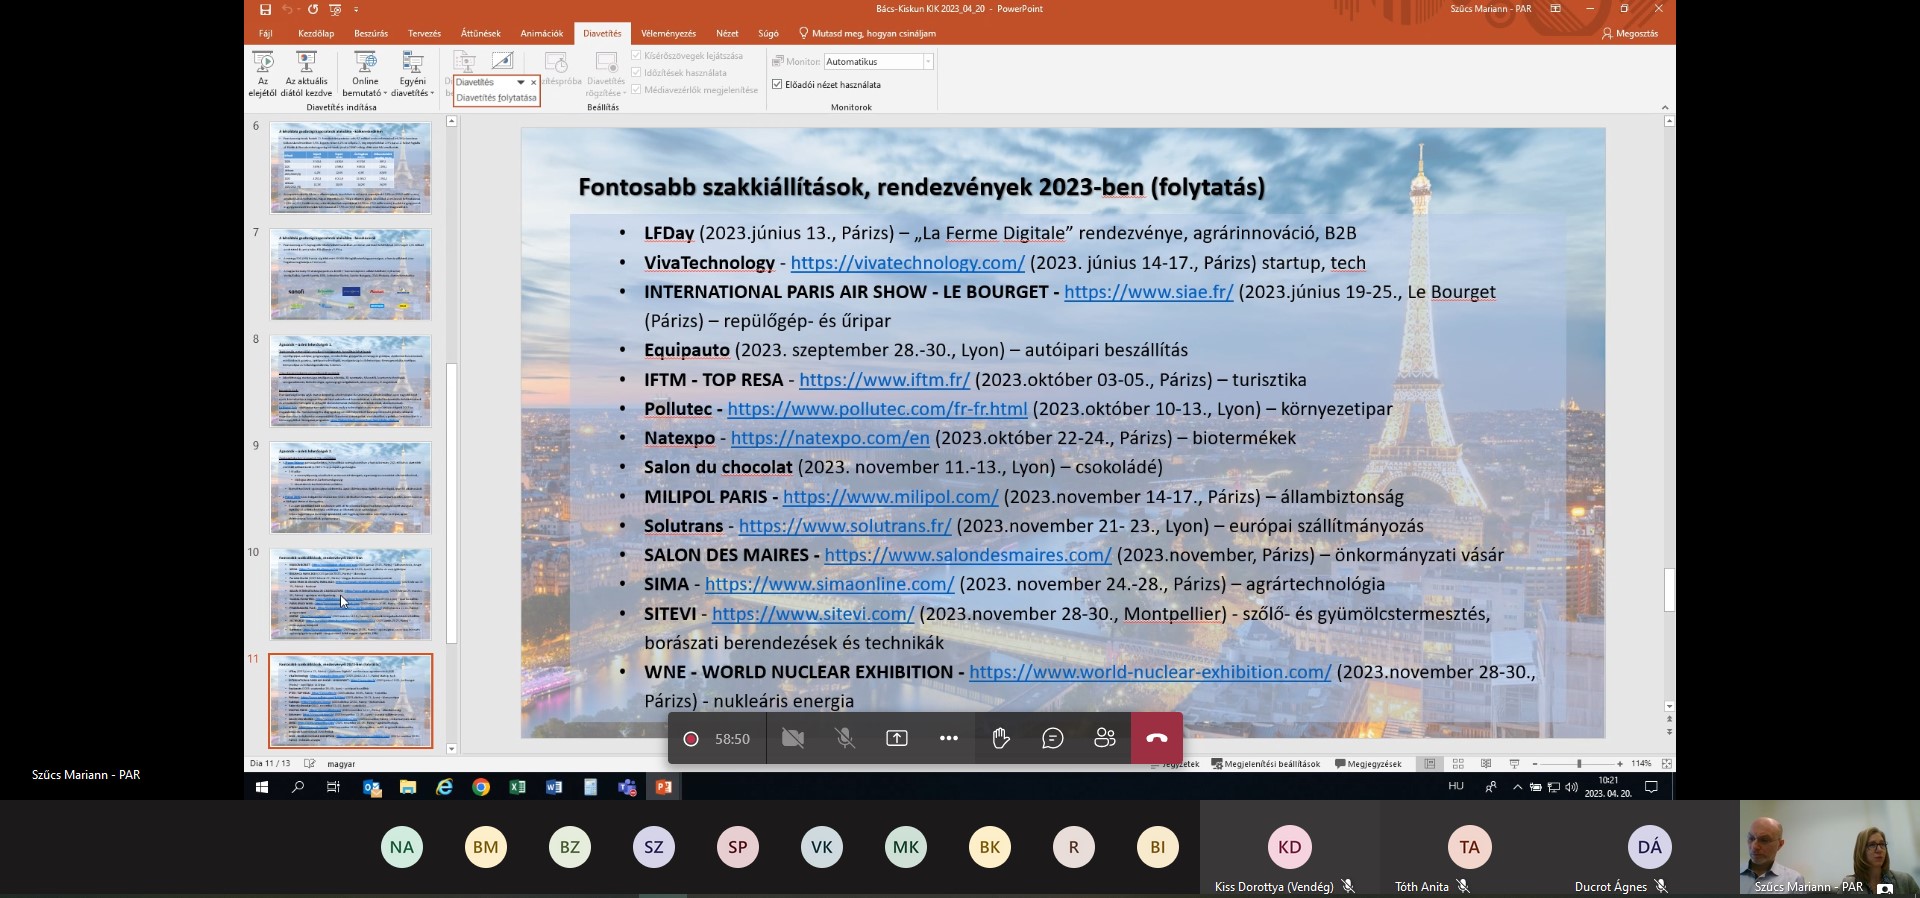Viewport: 1920px width, 898px height.
Task: Open the quick access toolbar customize dropdown
Action: (x=357, y=9)
